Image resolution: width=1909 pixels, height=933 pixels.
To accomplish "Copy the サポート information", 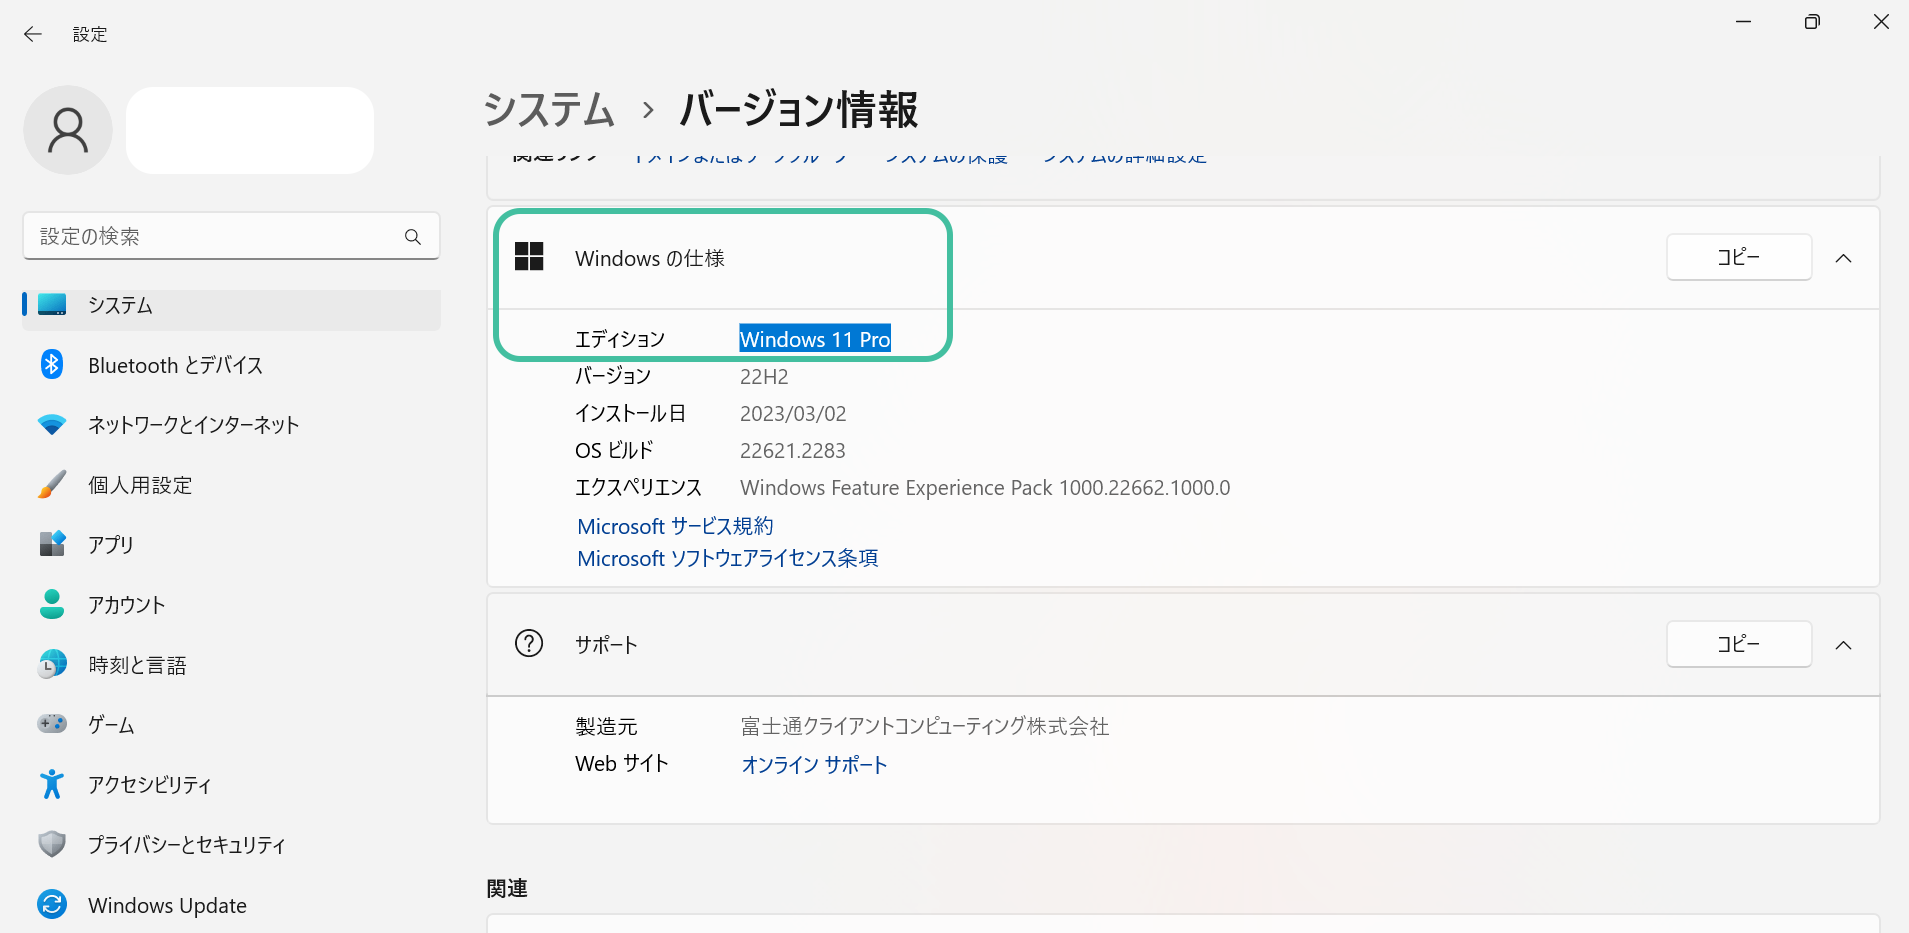I will (1738, 644).
